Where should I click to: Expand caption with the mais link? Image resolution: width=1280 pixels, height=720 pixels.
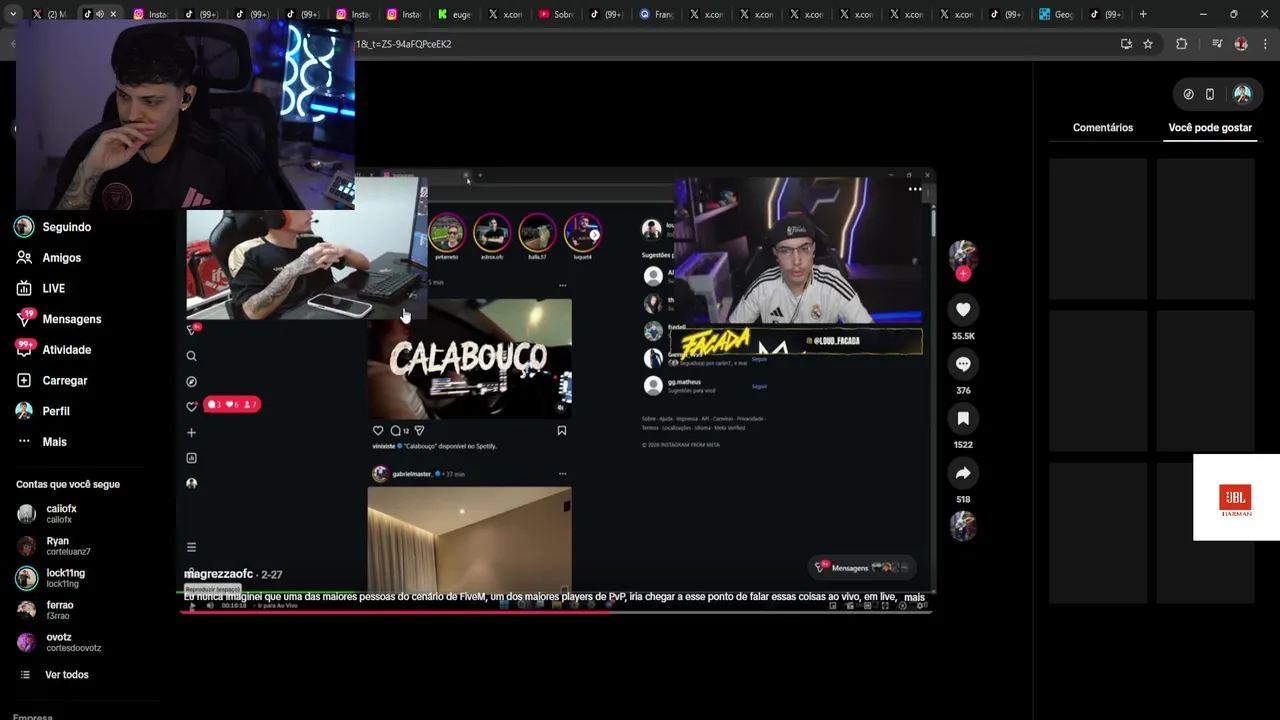point(914,597)
